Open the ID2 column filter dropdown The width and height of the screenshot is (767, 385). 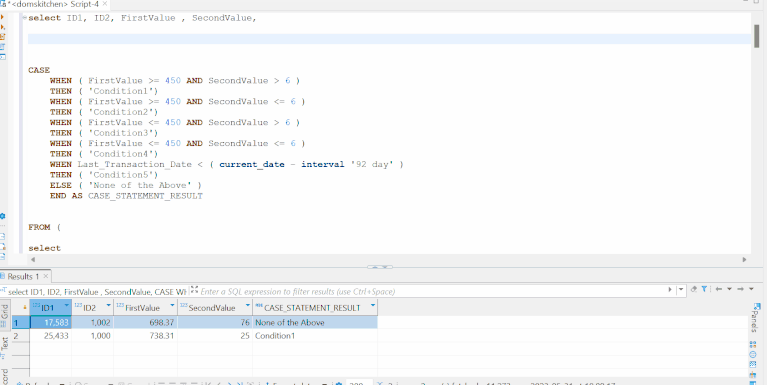109,306
